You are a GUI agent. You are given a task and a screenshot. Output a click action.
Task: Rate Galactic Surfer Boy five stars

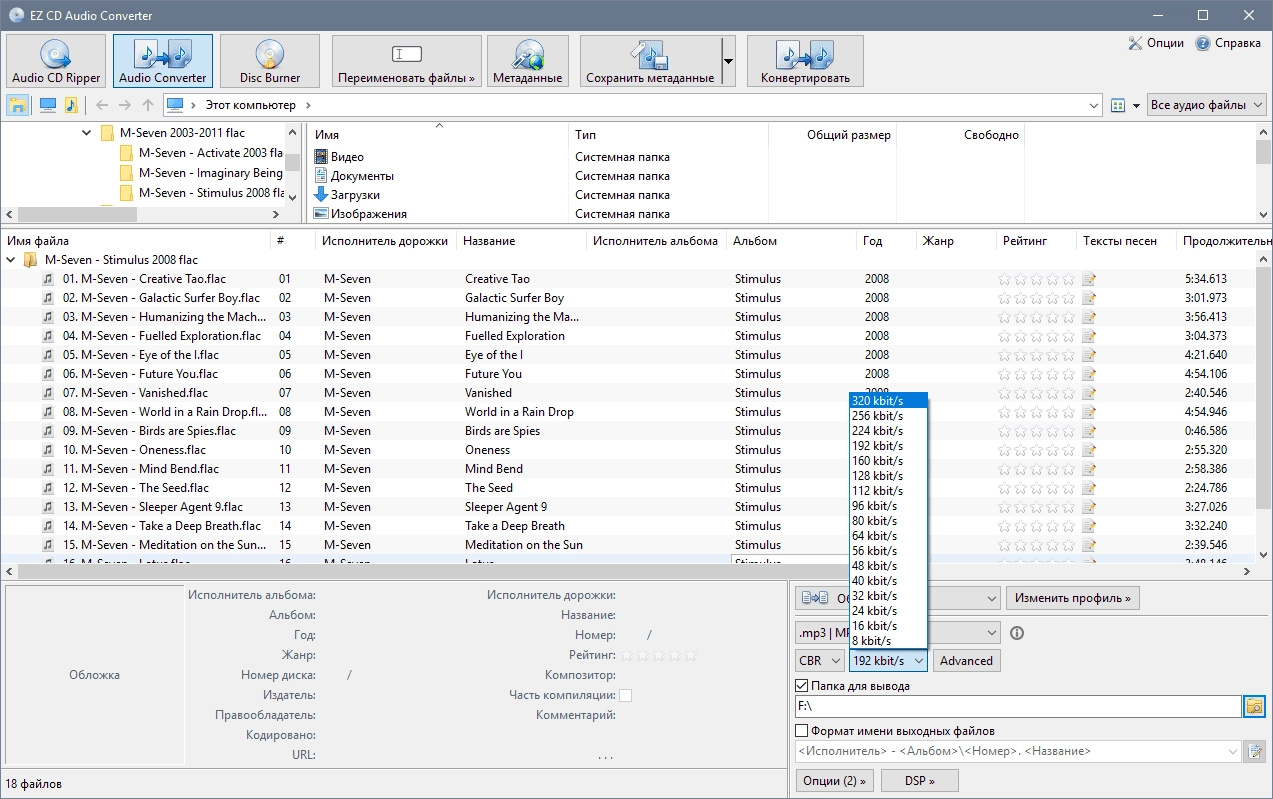1069,298
